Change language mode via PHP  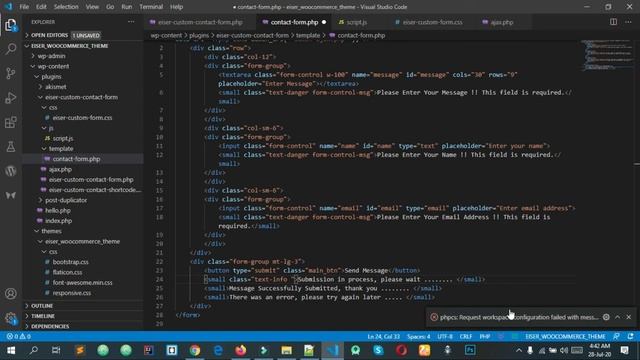pos(485,337)
